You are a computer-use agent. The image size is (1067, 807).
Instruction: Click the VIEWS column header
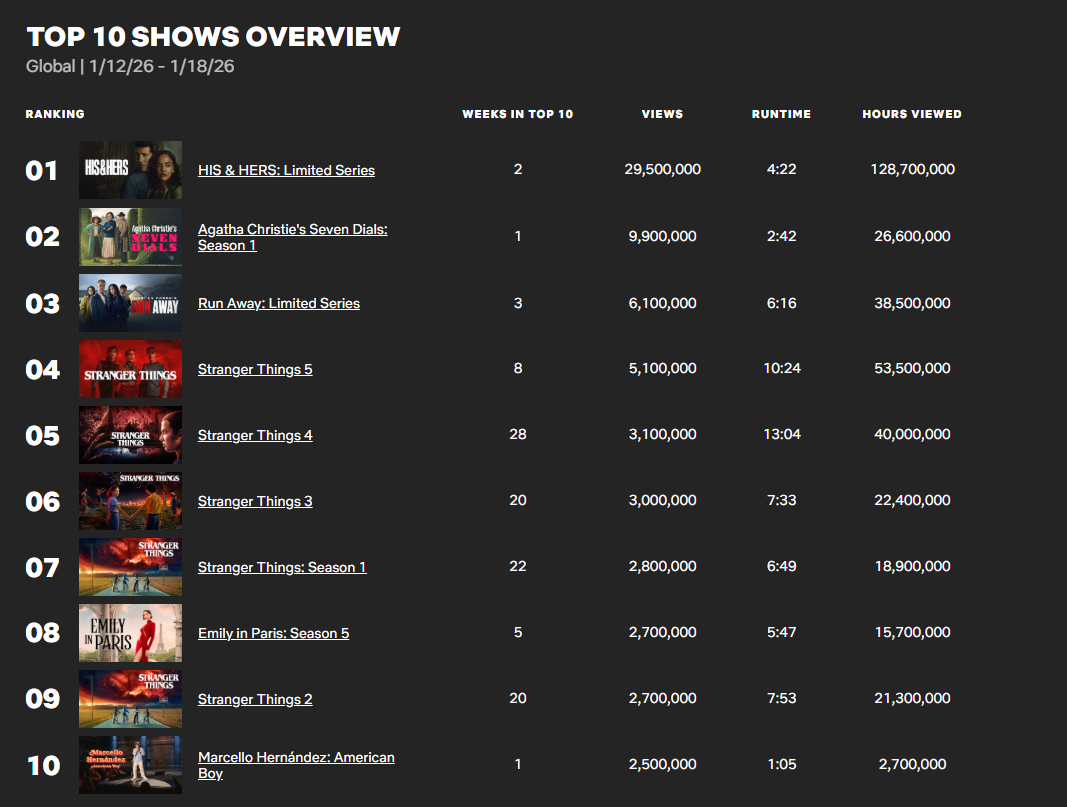(x=662, y=114)
